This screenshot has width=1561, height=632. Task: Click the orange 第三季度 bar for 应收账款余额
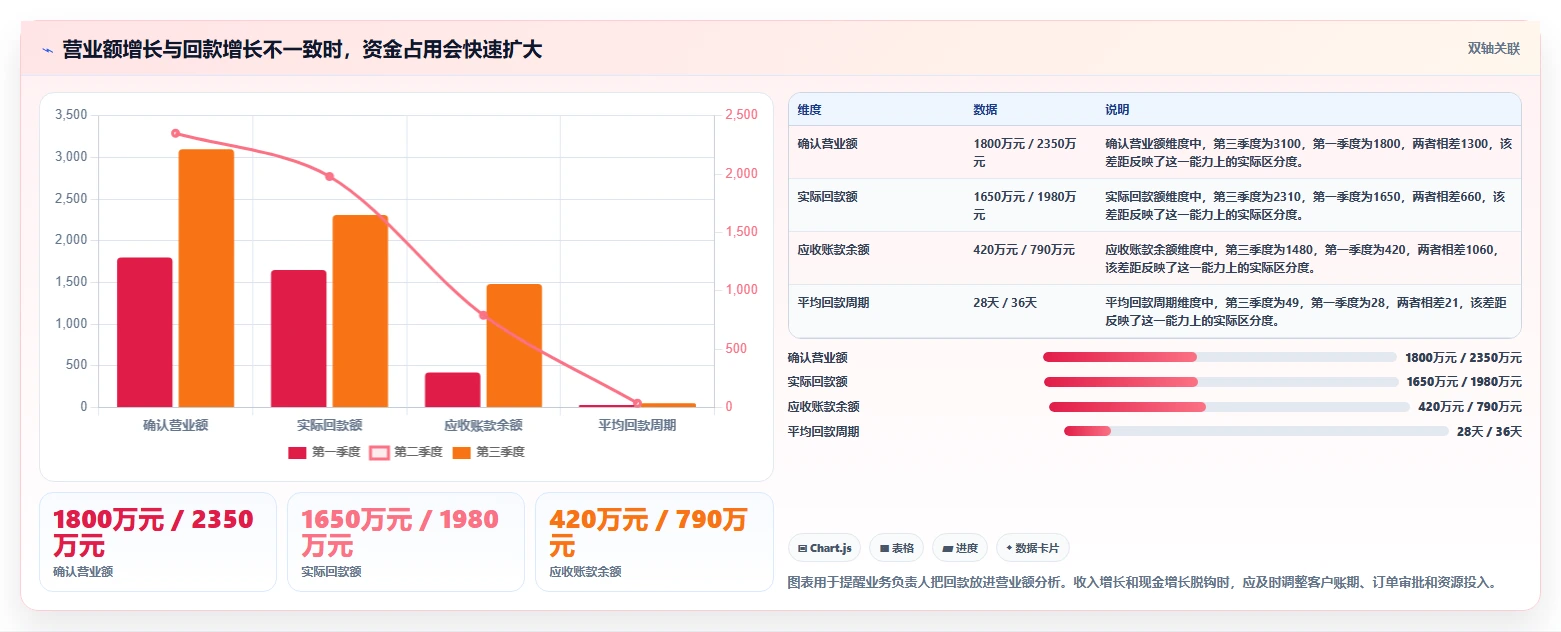[x=514, y=345]
